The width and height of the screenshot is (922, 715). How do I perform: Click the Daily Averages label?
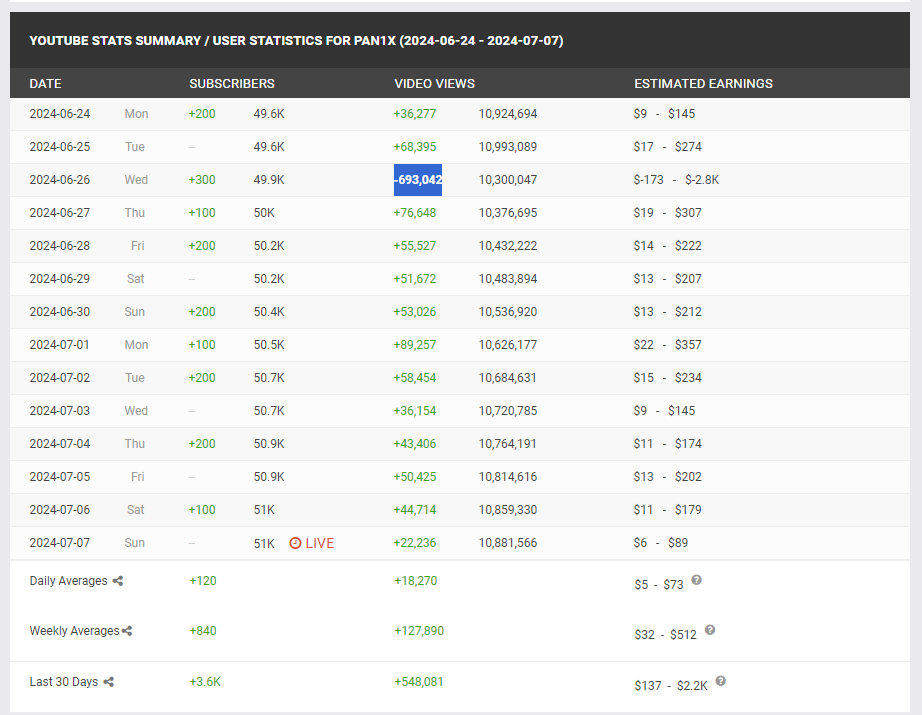pyautogui.click(x=68, y=581)
